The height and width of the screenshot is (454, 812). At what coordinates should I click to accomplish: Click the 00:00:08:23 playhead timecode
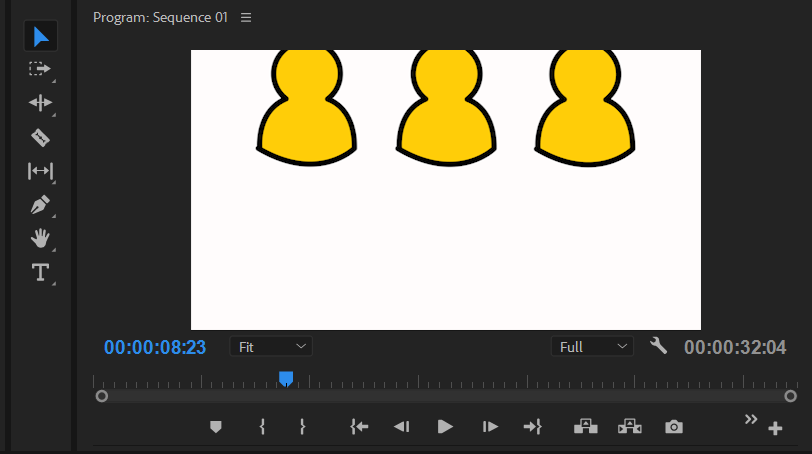coord(155,348)
